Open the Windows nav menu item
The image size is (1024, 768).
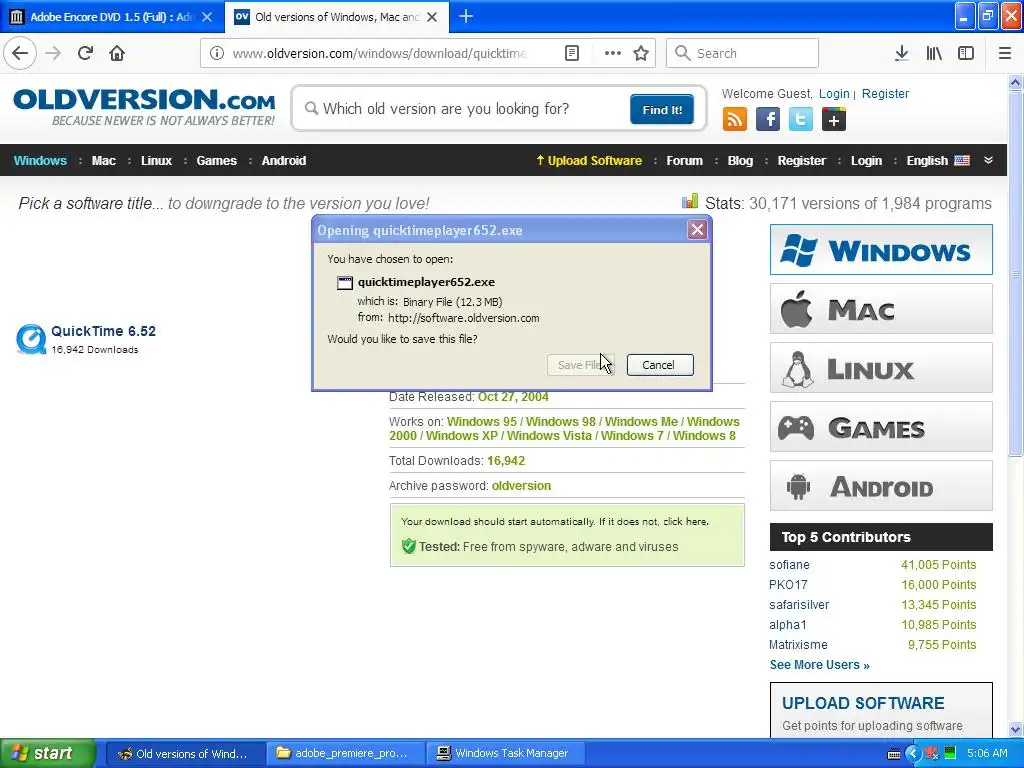40,161
